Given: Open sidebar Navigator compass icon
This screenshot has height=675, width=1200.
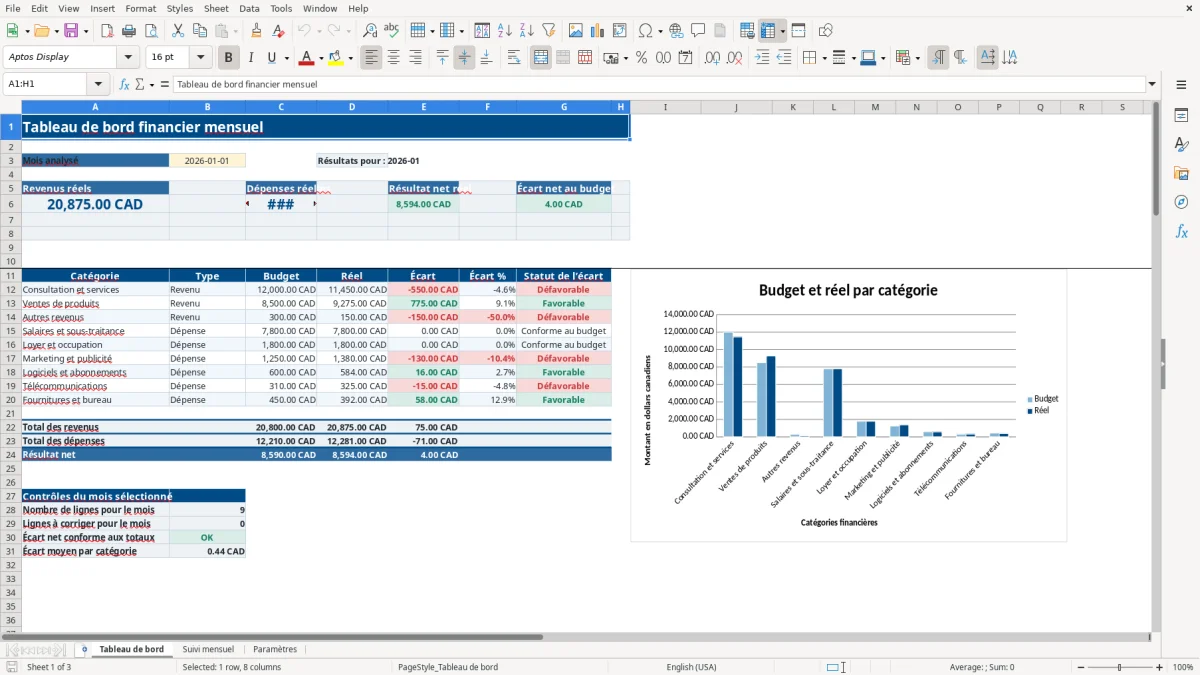Looking at the screenshot, I should [1181, 202].
